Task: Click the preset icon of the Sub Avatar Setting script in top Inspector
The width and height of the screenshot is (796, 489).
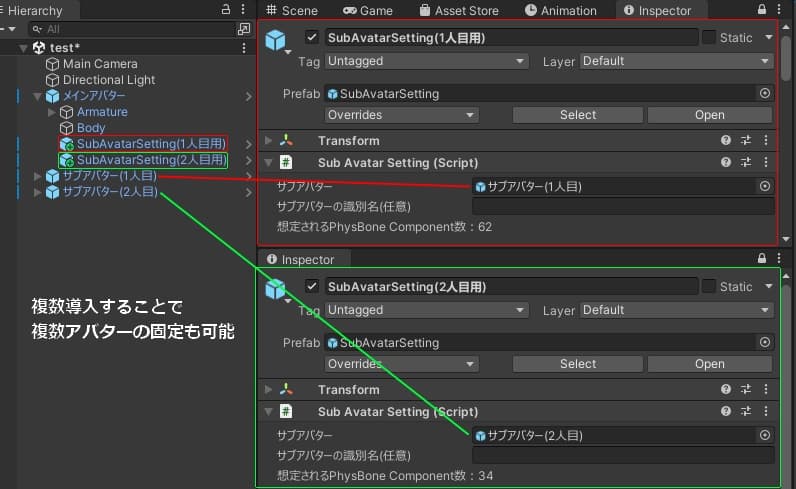Action: tap(745, 163)
